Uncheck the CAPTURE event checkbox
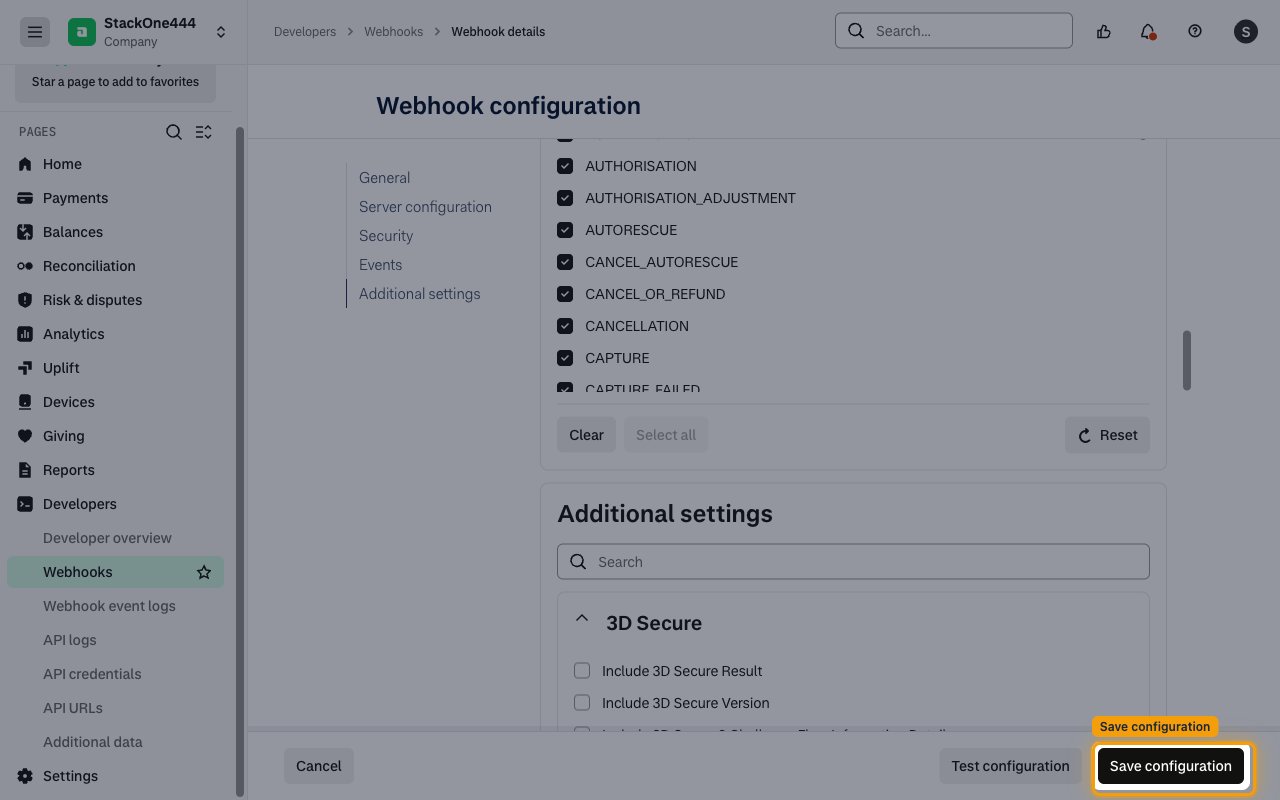The width and height of the screenshot is (1280, 800). click(x=565, y=358)
